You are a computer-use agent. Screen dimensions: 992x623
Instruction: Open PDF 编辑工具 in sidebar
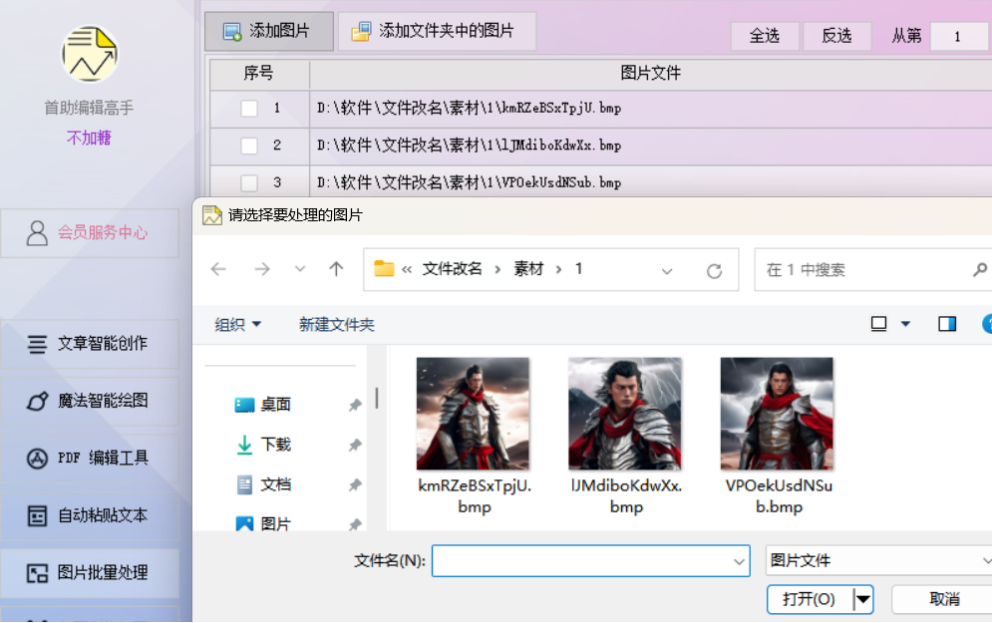click(x=90, y=458)
